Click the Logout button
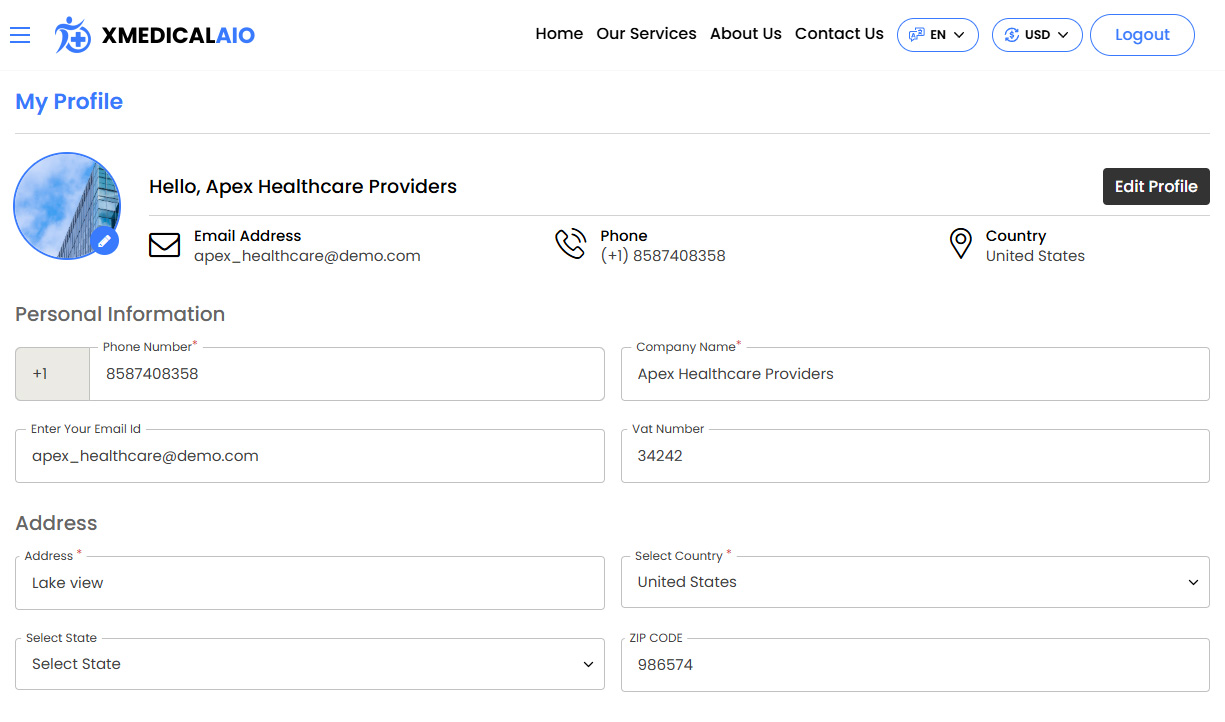 tap(1141, 35)
